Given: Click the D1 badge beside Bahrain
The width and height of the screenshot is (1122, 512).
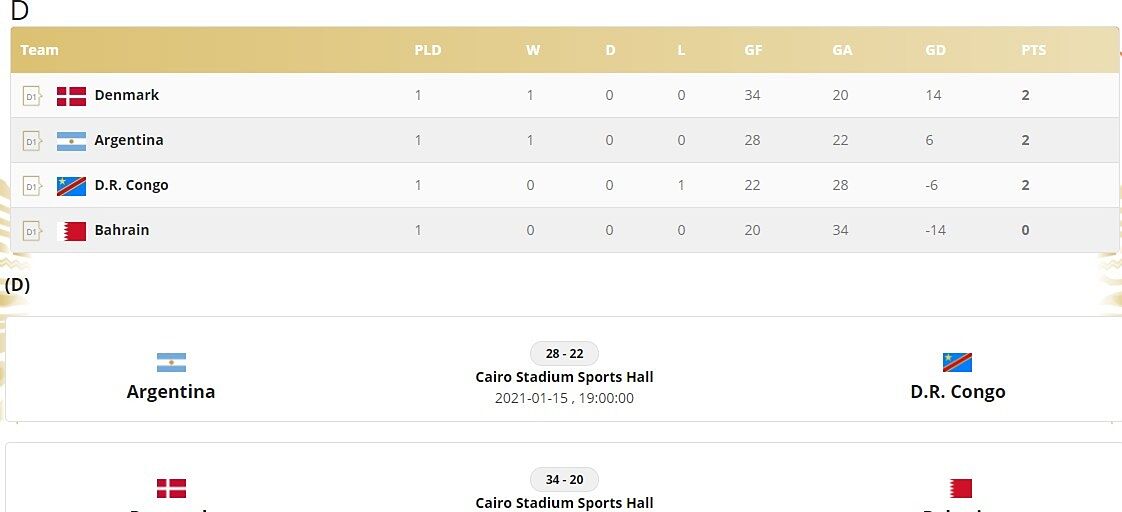Looking at the screenshot, I should 31,231.
